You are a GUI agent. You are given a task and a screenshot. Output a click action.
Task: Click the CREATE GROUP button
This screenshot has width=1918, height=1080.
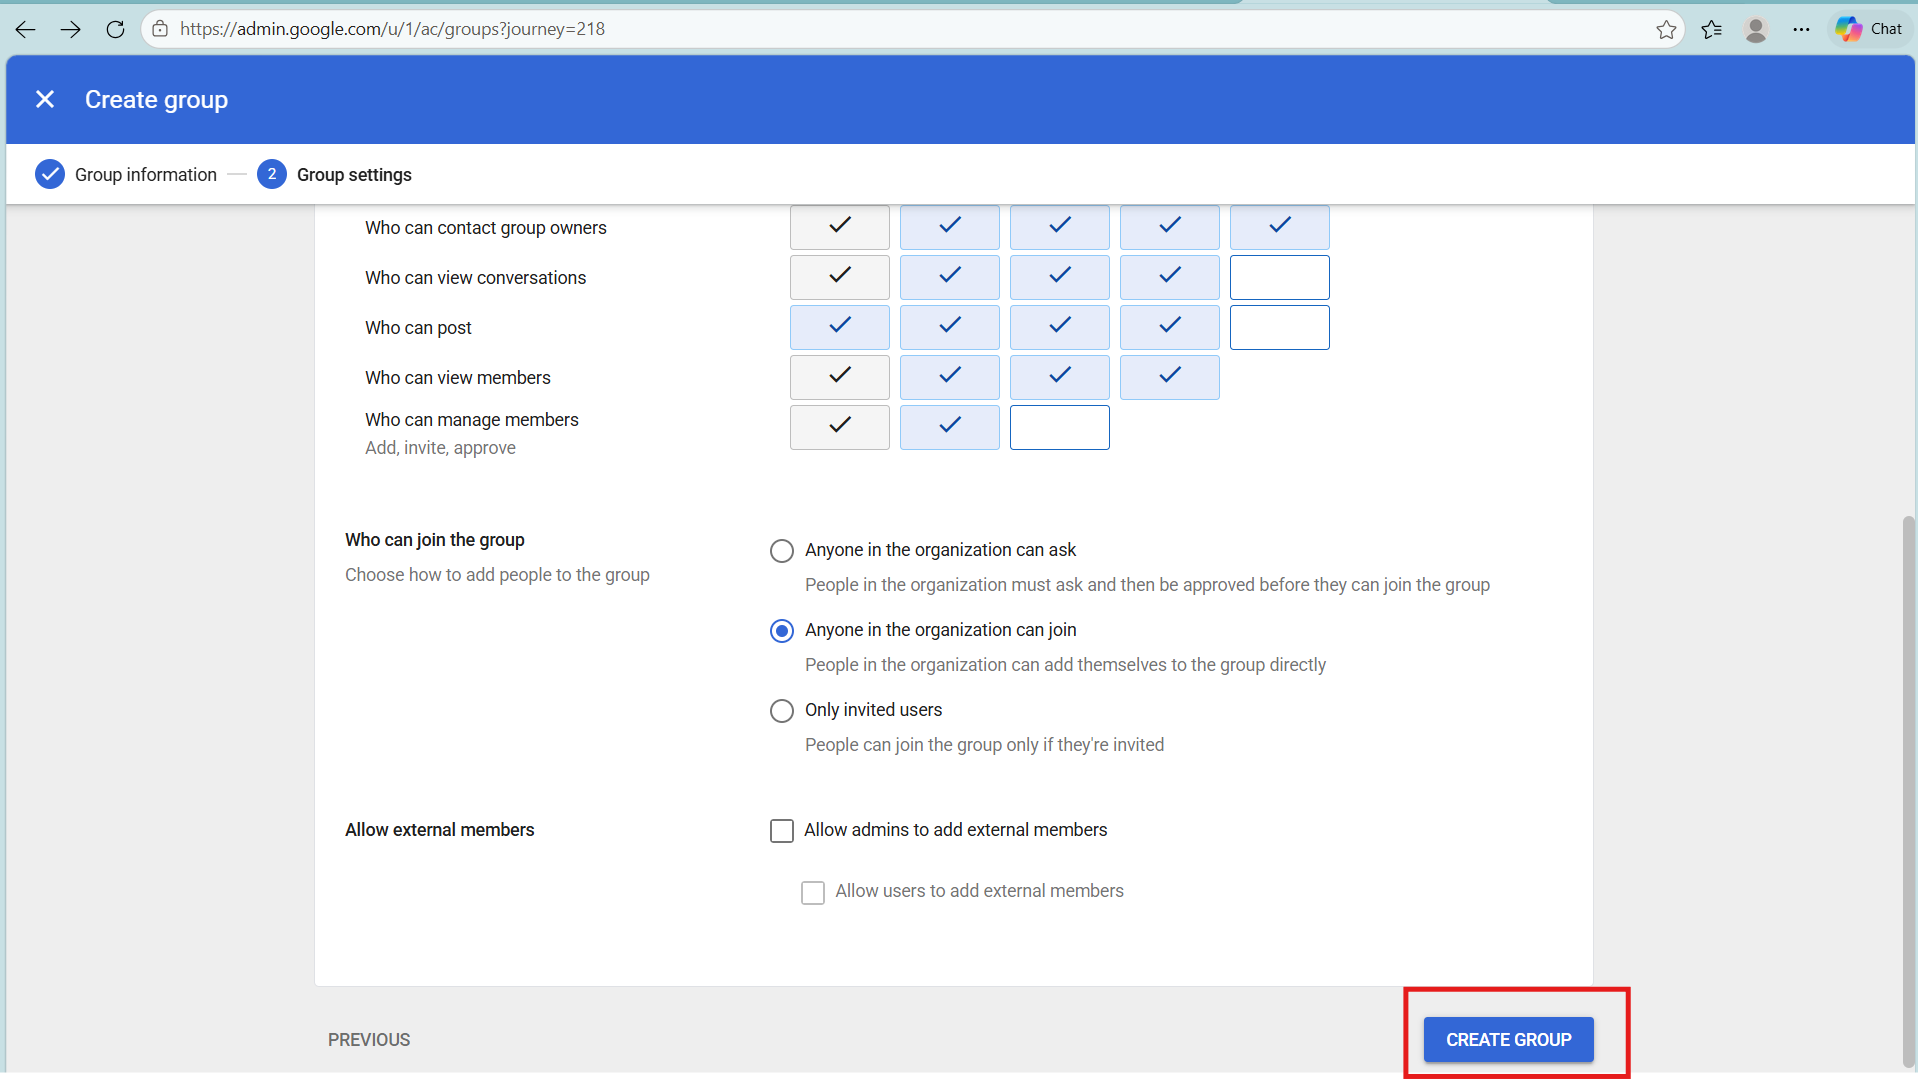tap(1508, 1040)
